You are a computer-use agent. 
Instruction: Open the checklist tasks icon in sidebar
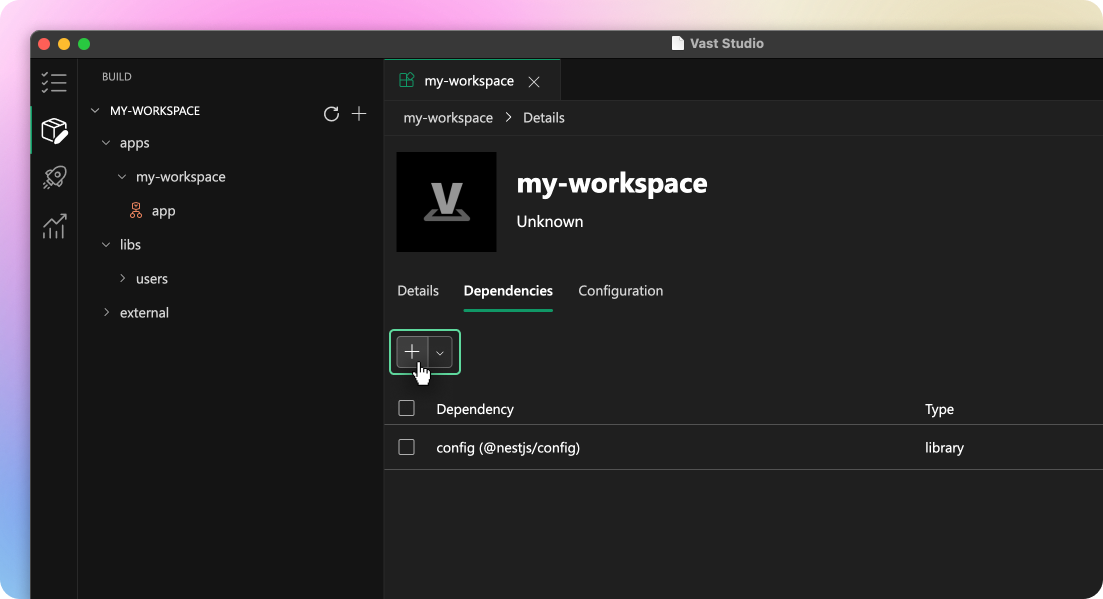(54, 83)
